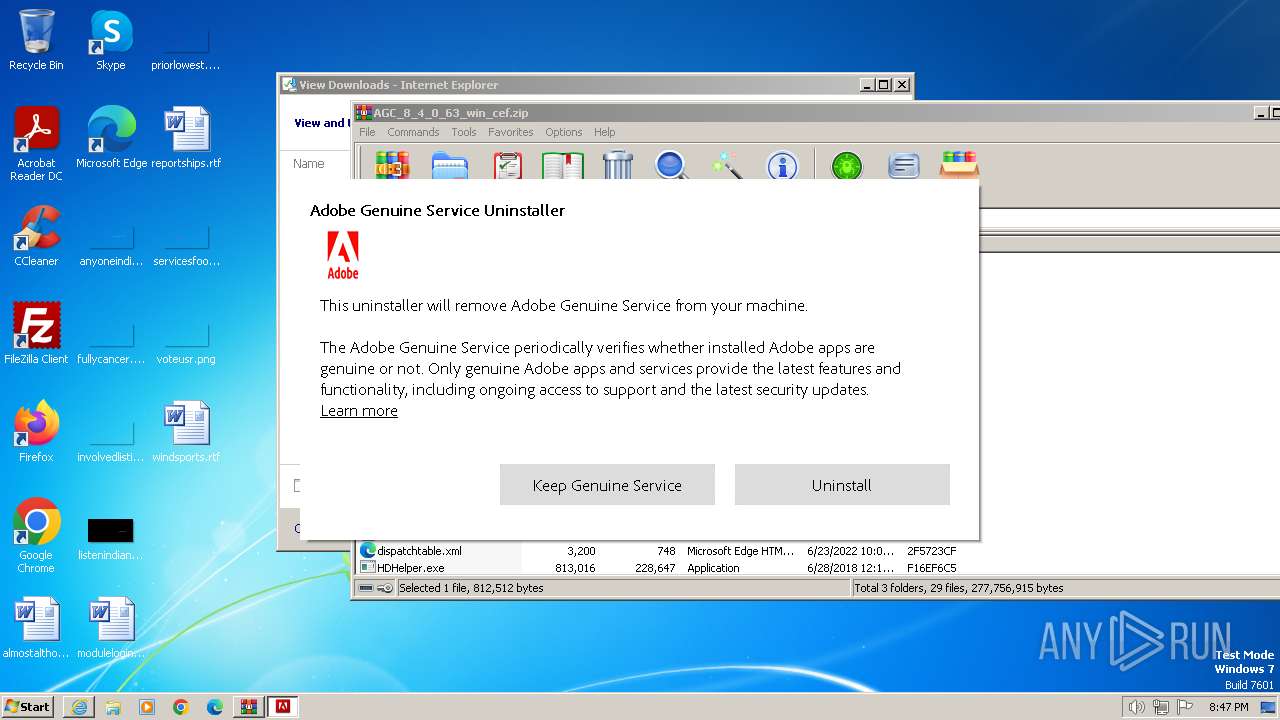The height and width of the screenshot is (720, 1280).
Task: Click Edge icon in taskbar
Action: (215, 707)
